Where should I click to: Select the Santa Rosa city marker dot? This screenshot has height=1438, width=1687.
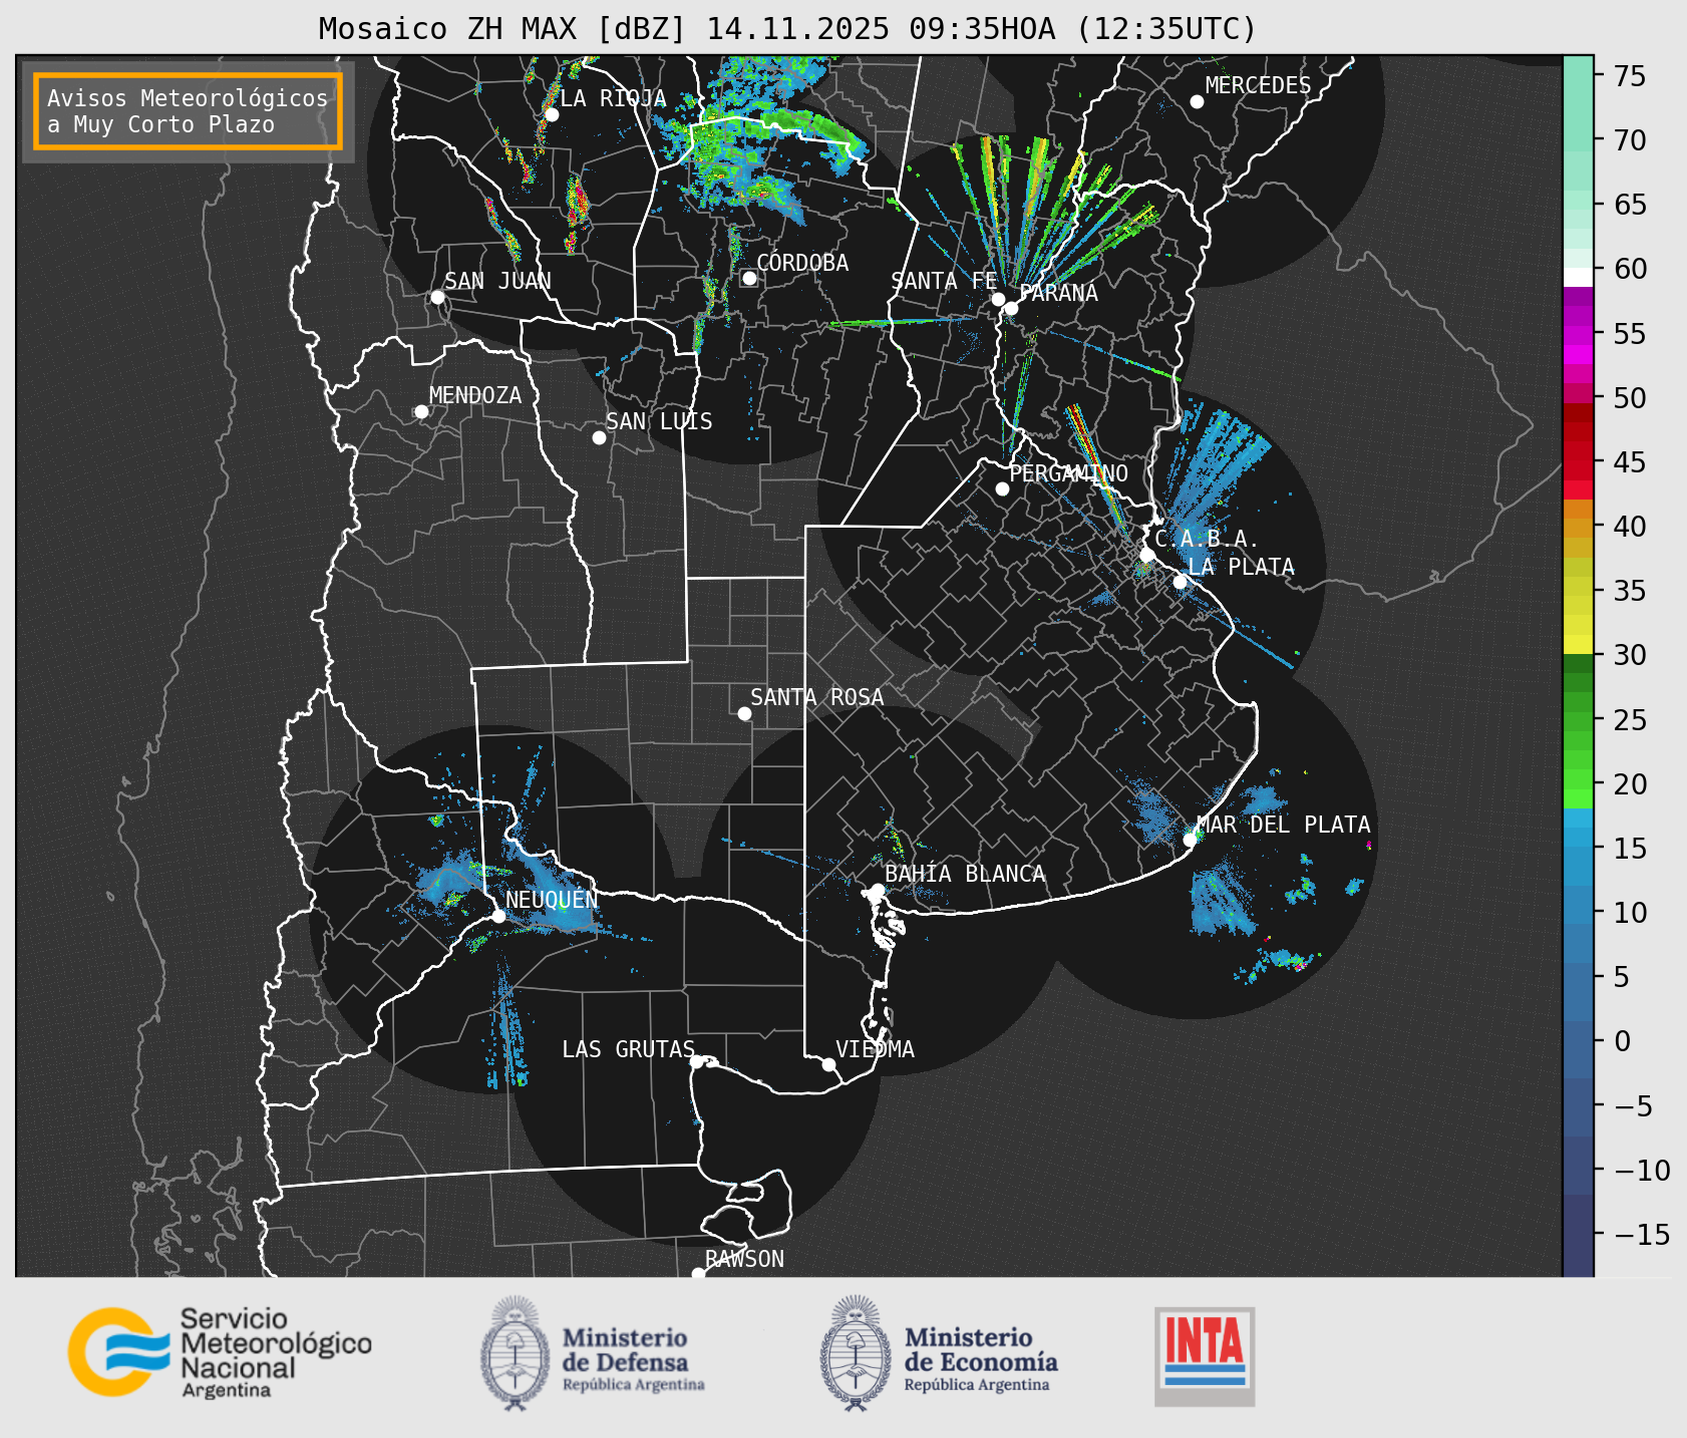(x=744, y=713)
